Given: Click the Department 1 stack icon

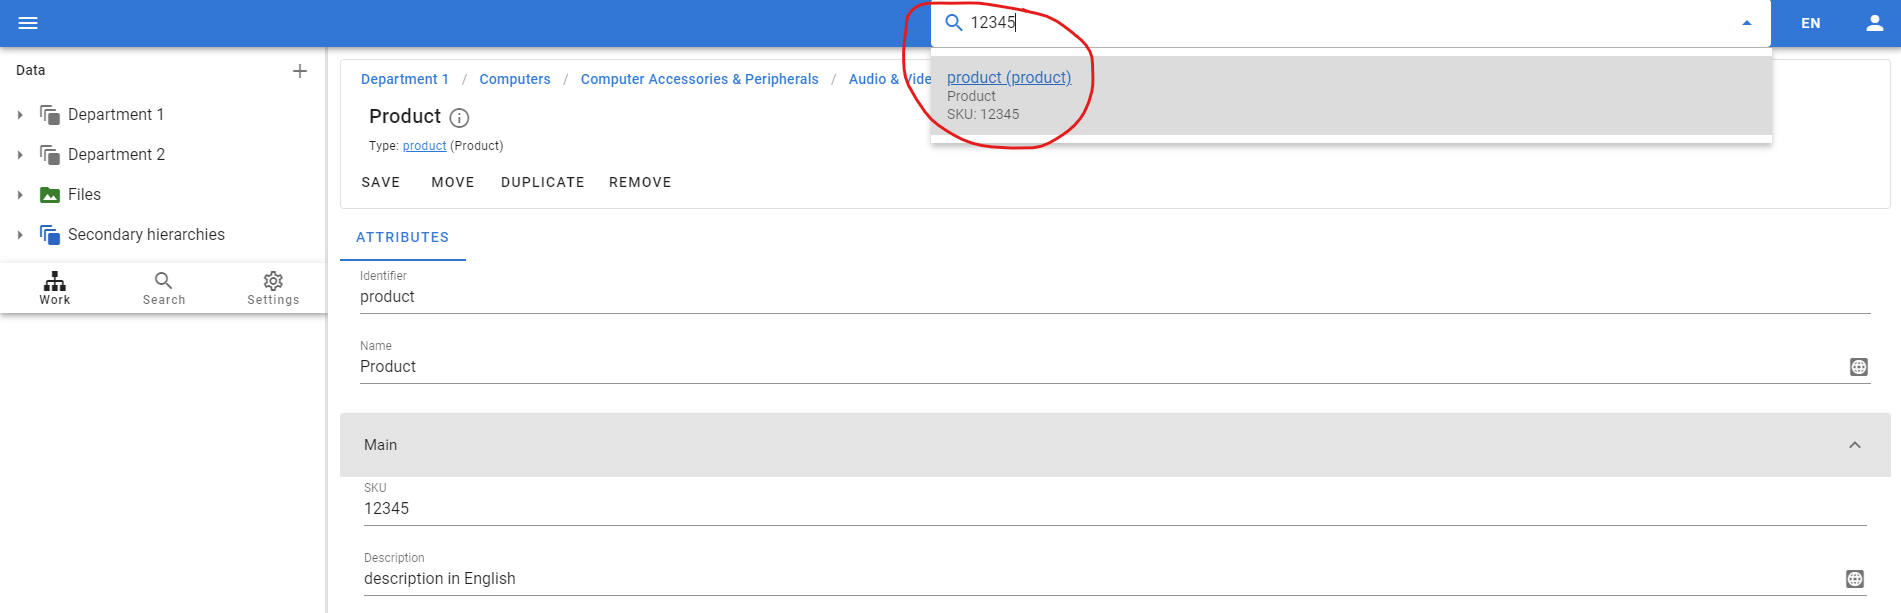Looking at the screenshot, I should point(49,115).
